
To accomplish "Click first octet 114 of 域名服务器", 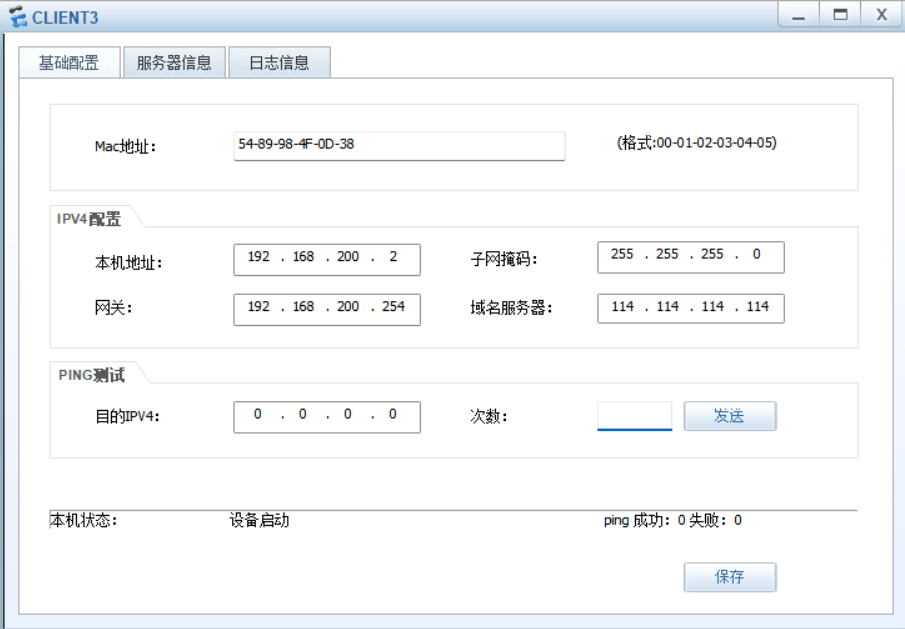I will [622, 307].
